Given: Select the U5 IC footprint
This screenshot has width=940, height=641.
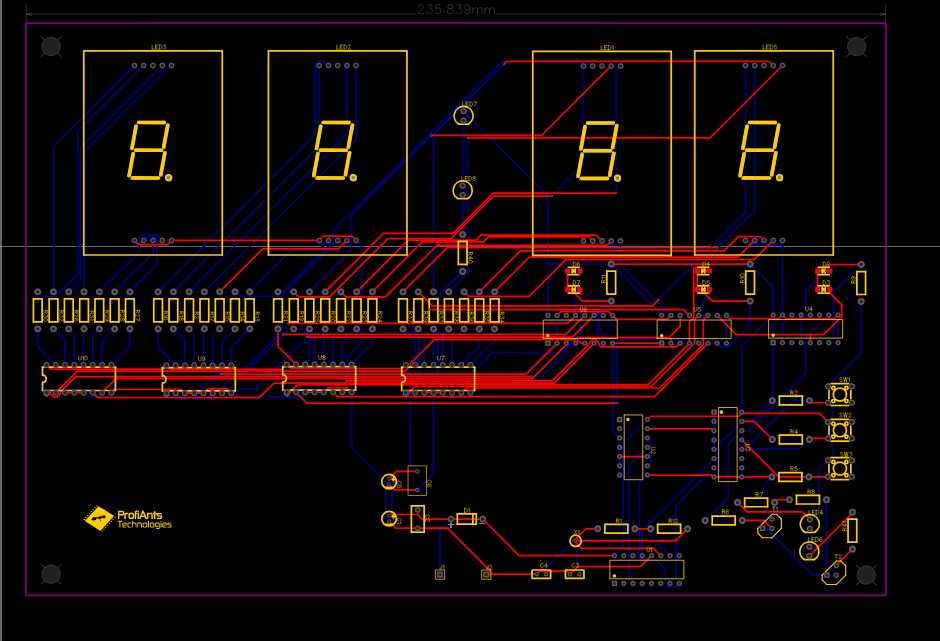Looking at the screenshot, I should [694, 329].
